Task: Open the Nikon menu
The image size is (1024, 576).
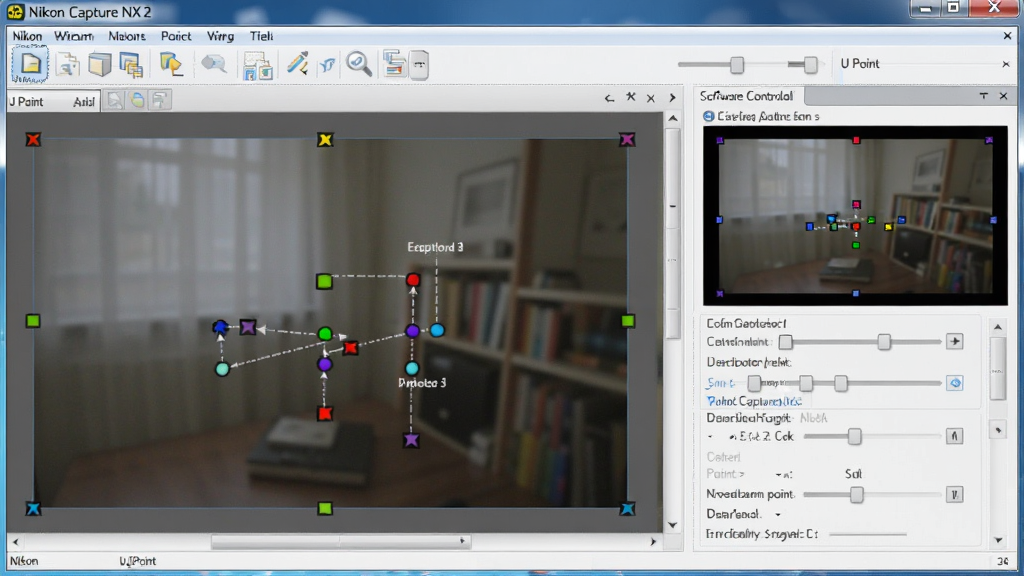Action: pos(27,36)
